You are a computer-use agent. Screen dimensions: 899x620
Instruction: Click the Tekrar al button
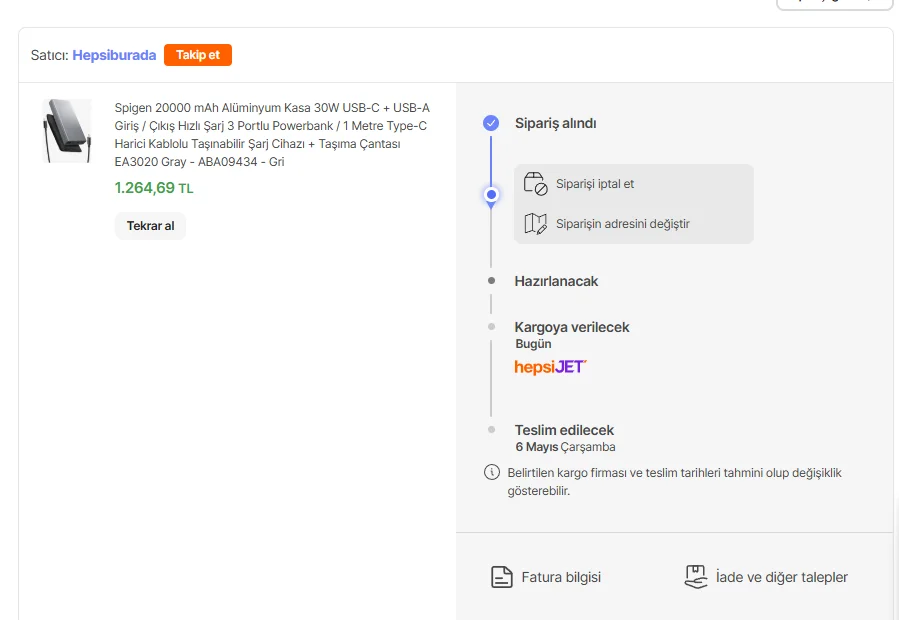point(150,226)
